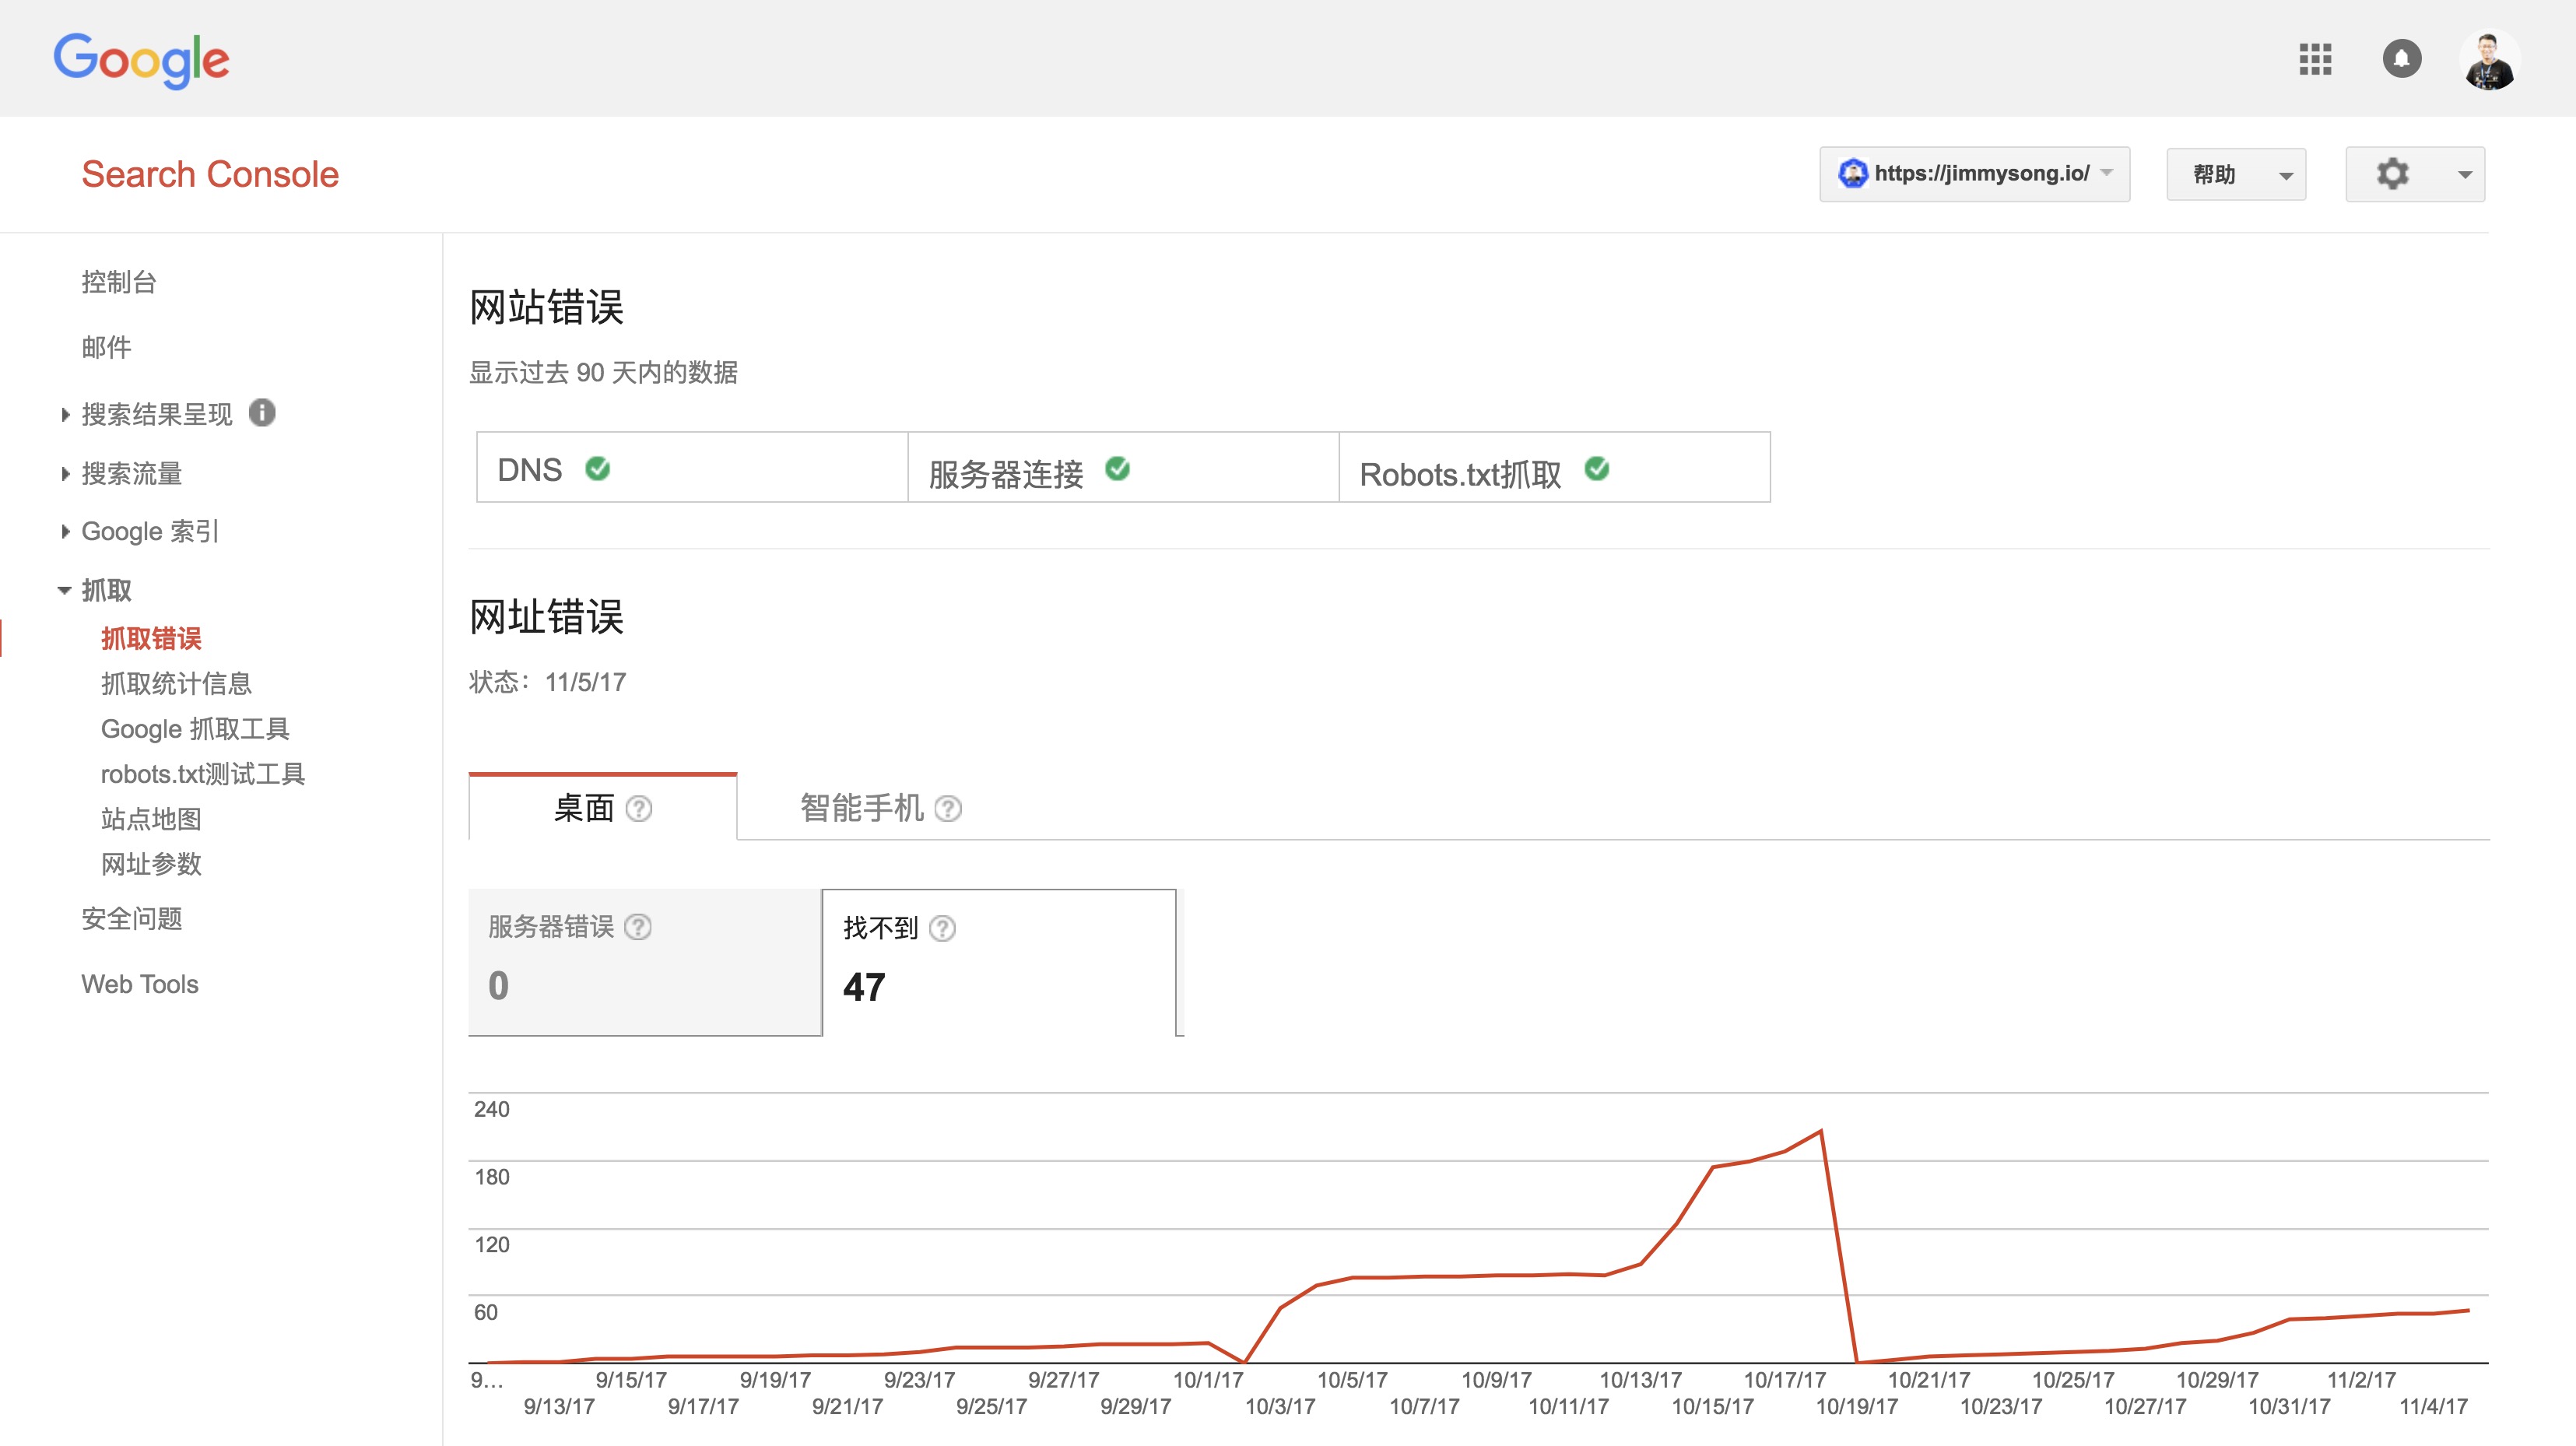Open the user profile avatar
The height and width of the screenshot is (1446, 2576).
(x=2488, y=61)
